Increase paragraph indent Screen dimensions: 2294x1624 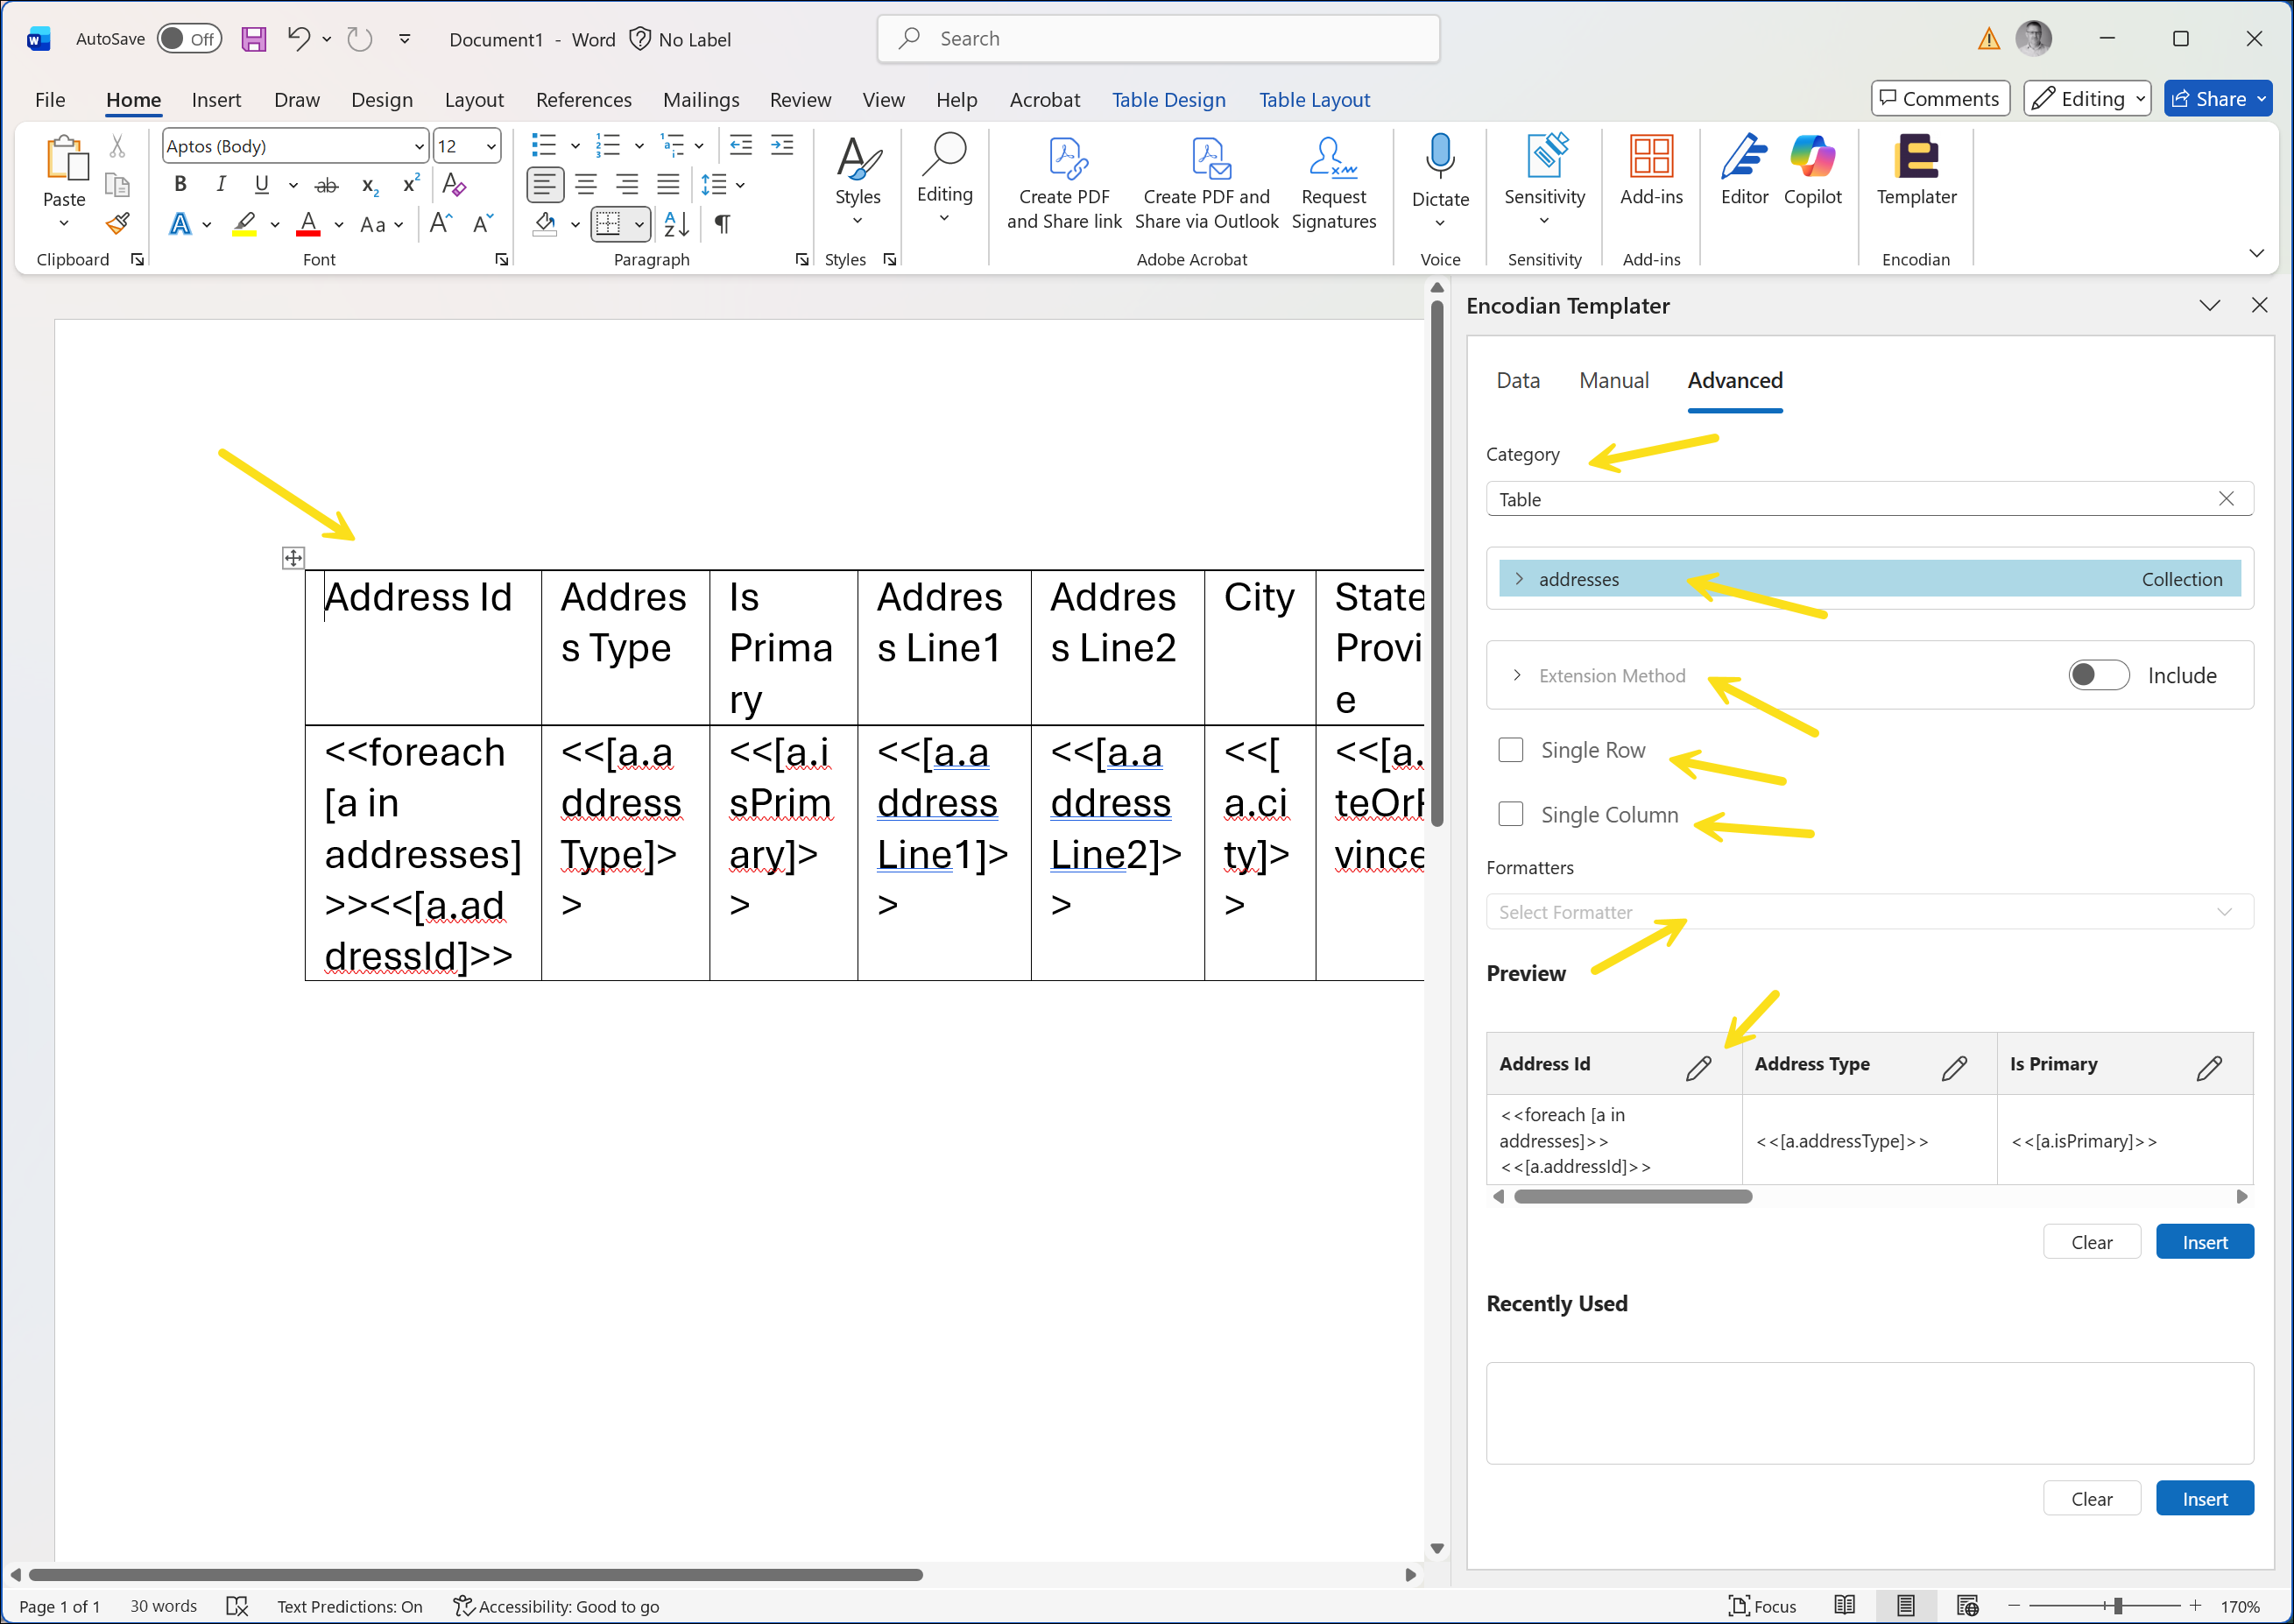[782, 146]
